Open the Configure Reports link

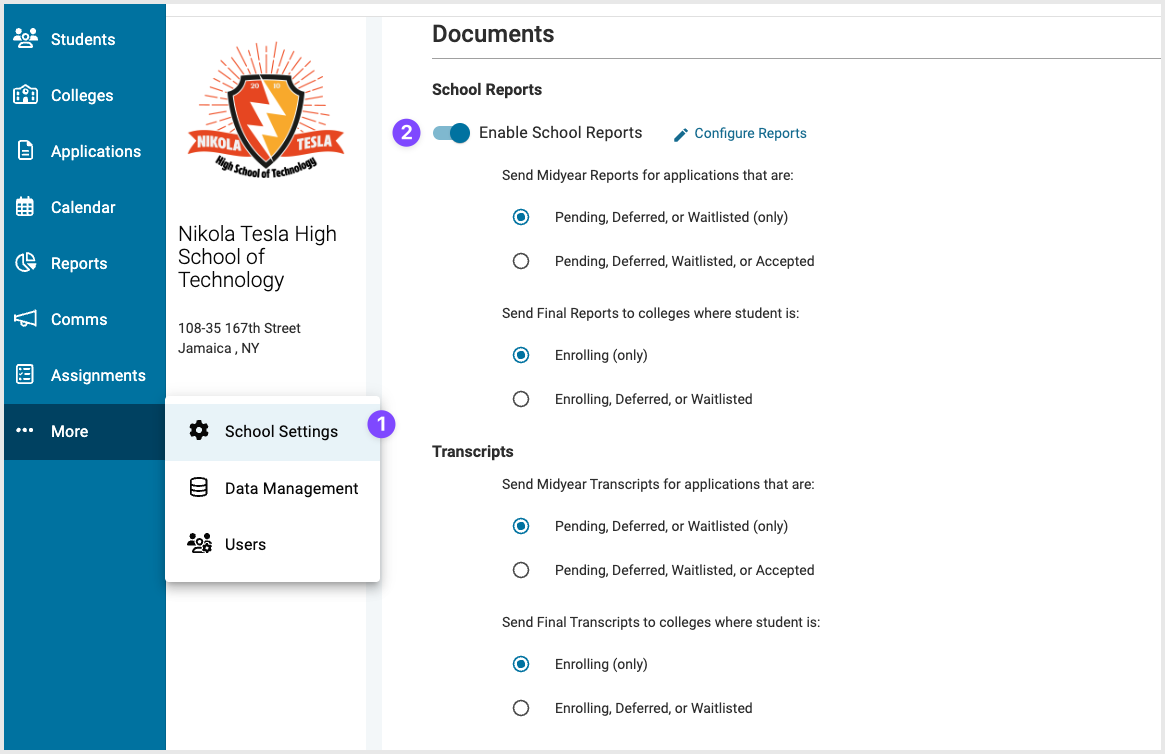750,133
